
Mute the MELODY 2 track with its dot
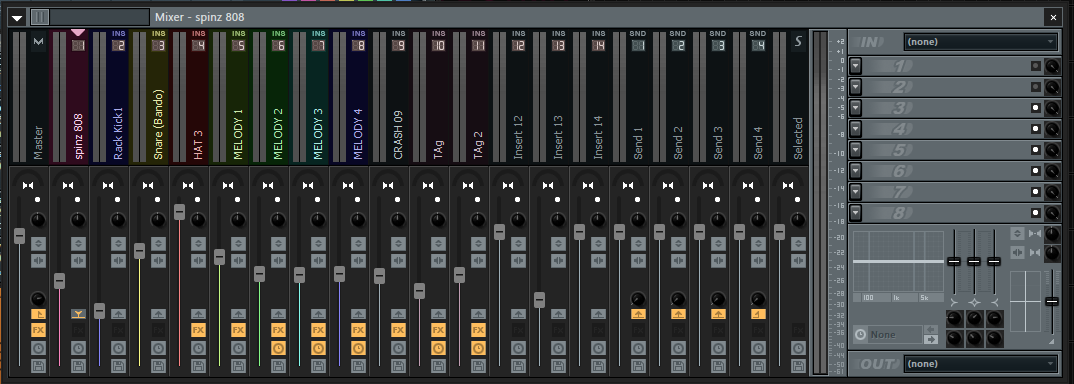[x=277, y=200]
